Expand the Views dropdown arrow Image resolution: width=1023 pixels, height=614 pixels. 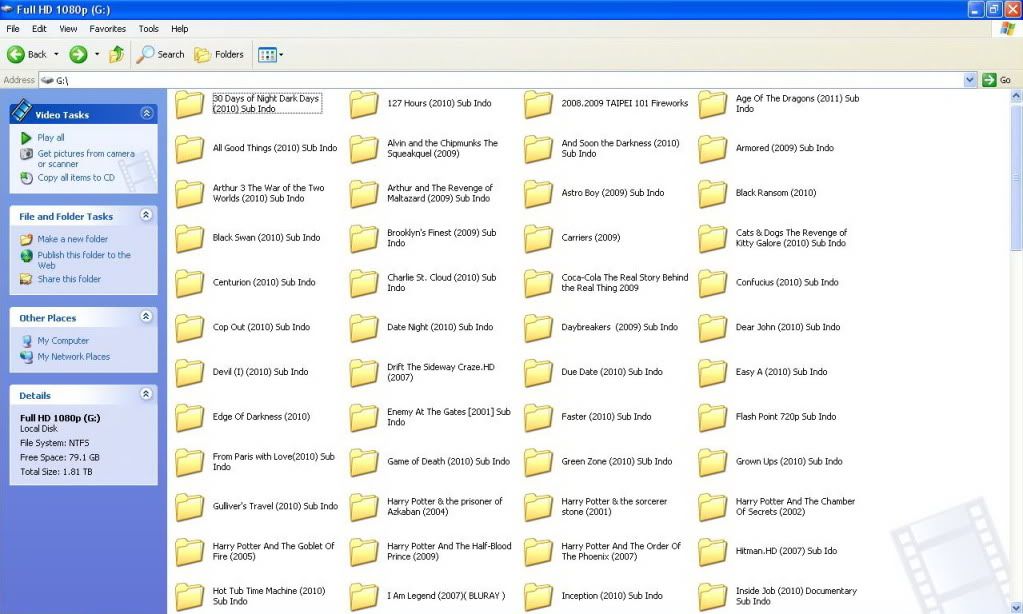(x=281, y=55)
